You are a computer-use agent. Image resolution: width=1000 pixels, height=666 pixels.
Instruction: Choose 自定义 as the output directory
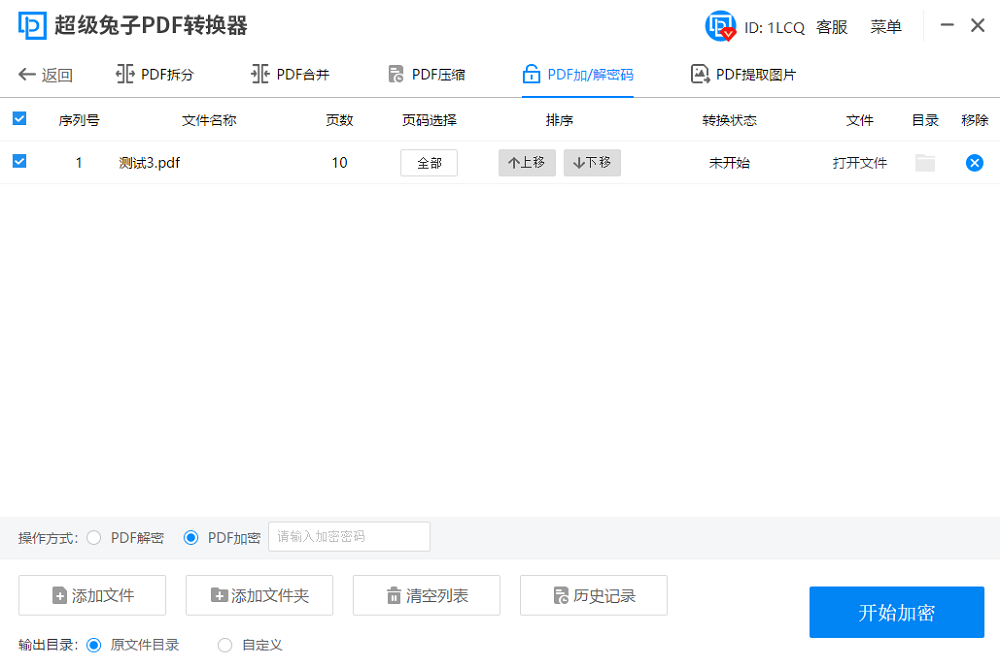click(225, 645)
